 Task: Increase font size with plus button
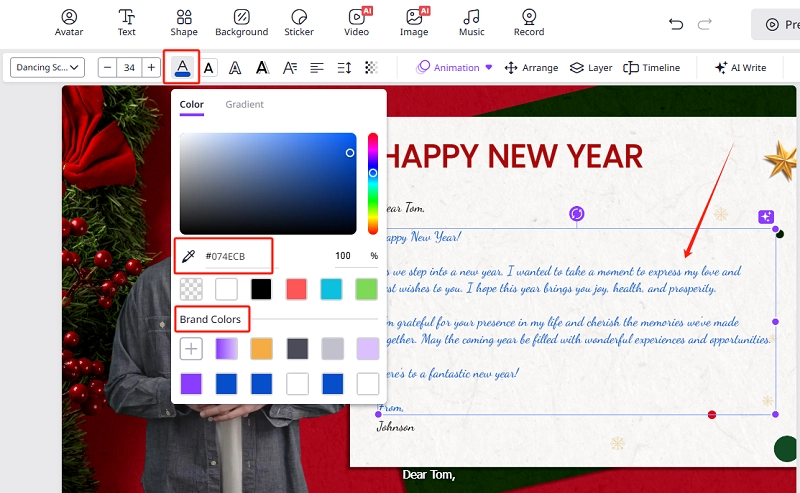tap(151, 67)
